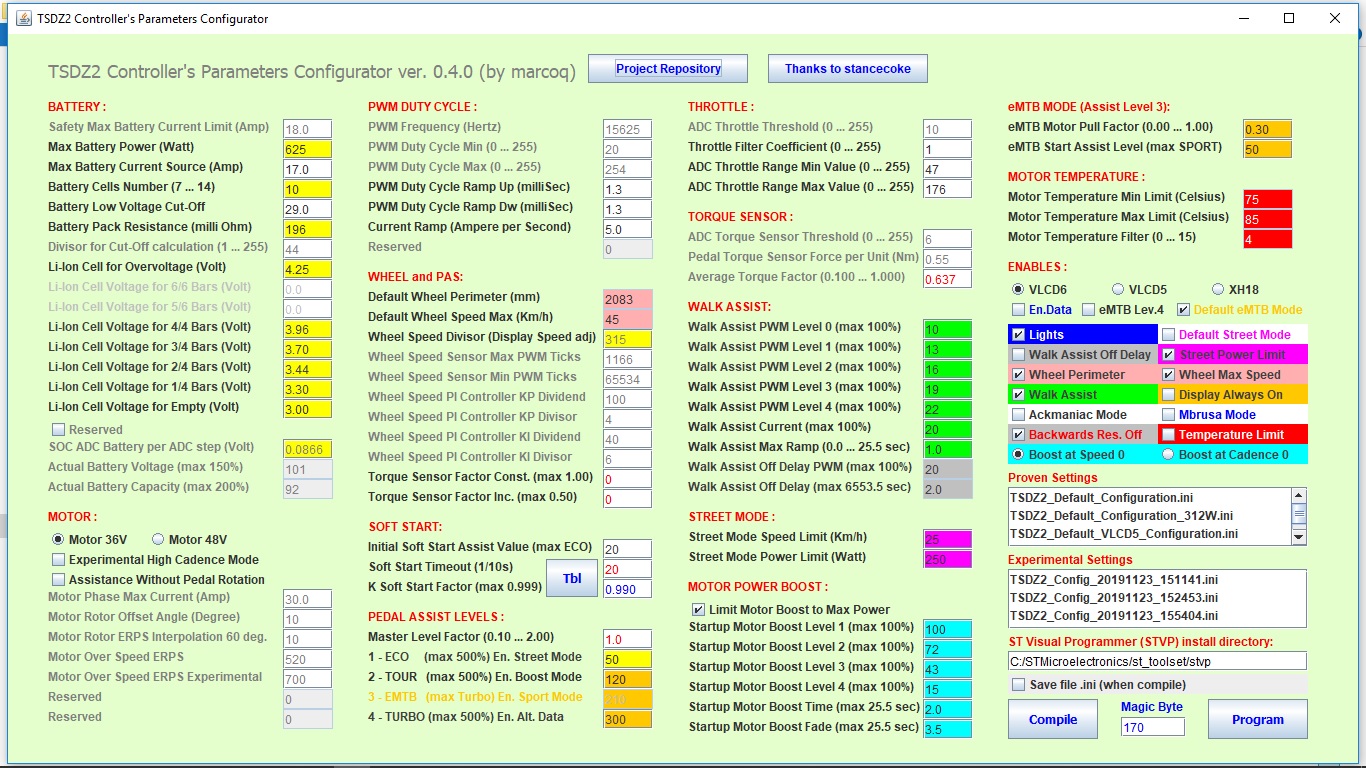Toggle the Street Power Limit checkbox
Viewport: 1366px width, 768px height.
[x=1168, y=355]
